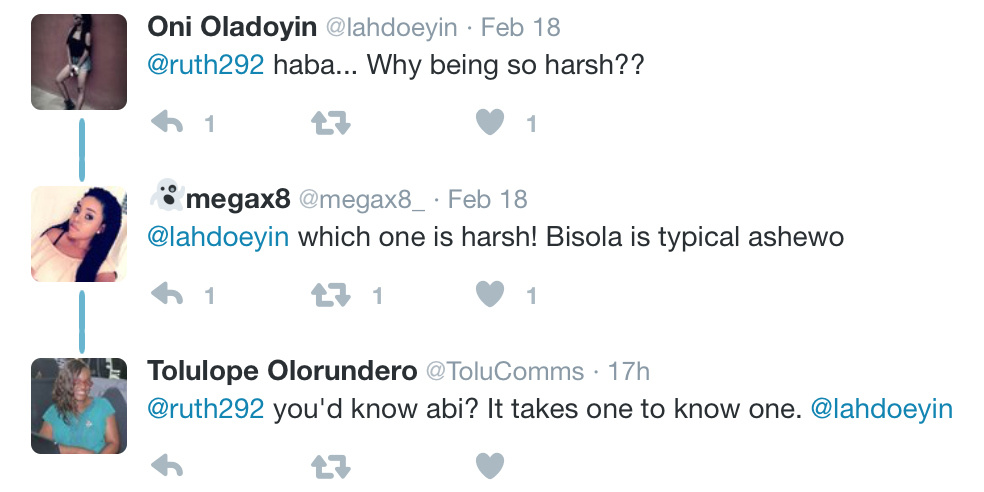The image size is (984, 492).
Task: Open megax8's profile avatar
Action: pyautogui.click(x=79, y=234)
